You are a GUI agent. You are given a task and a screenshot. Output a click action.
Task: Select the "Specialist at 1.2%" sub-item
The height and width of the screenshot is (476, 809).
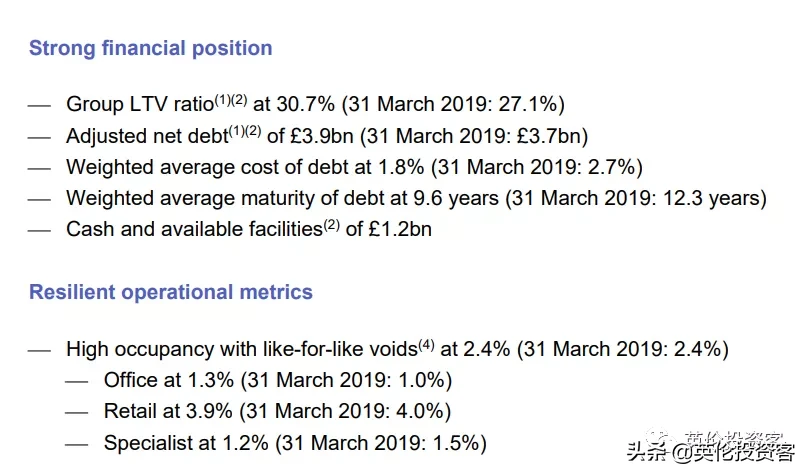click(294, 442)
